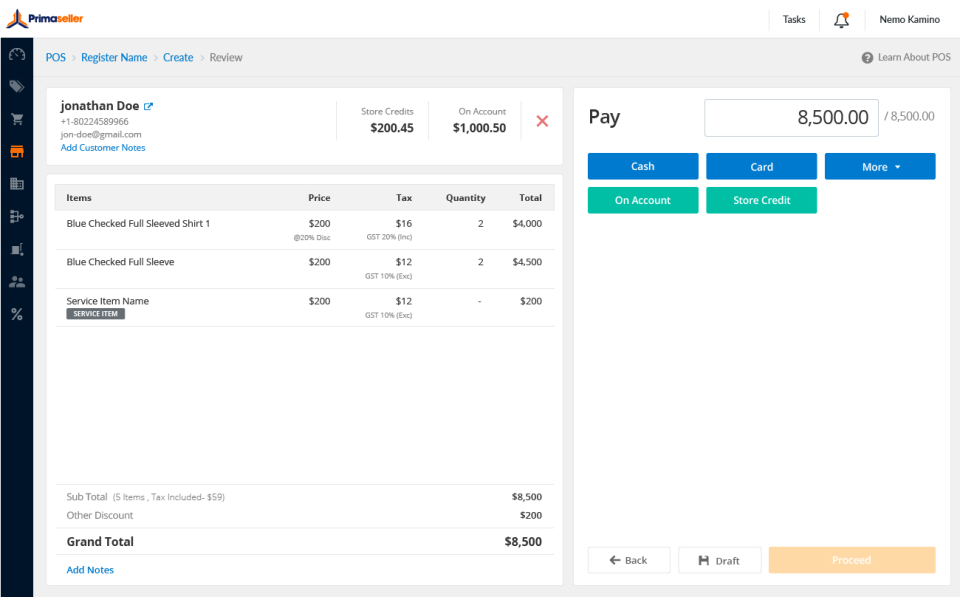This screenshot has width=960, height=597.
Task: Click the price tag icon in sidebar
Action: pyautogui.click(x=16, y=87)
